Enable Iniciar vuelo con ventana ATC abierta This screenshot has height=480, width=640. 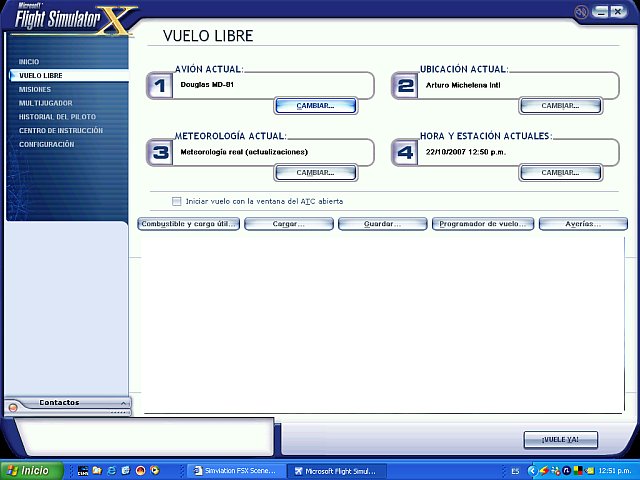click(177, 201)
